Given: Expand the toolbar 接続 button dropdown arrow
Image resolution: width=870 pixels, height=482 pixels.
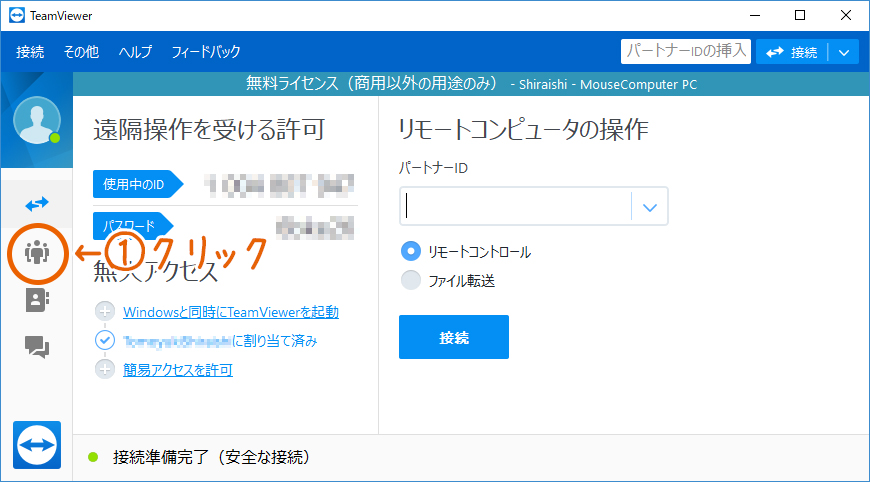Looking at the screenshot, I should [x=844, y=53].
